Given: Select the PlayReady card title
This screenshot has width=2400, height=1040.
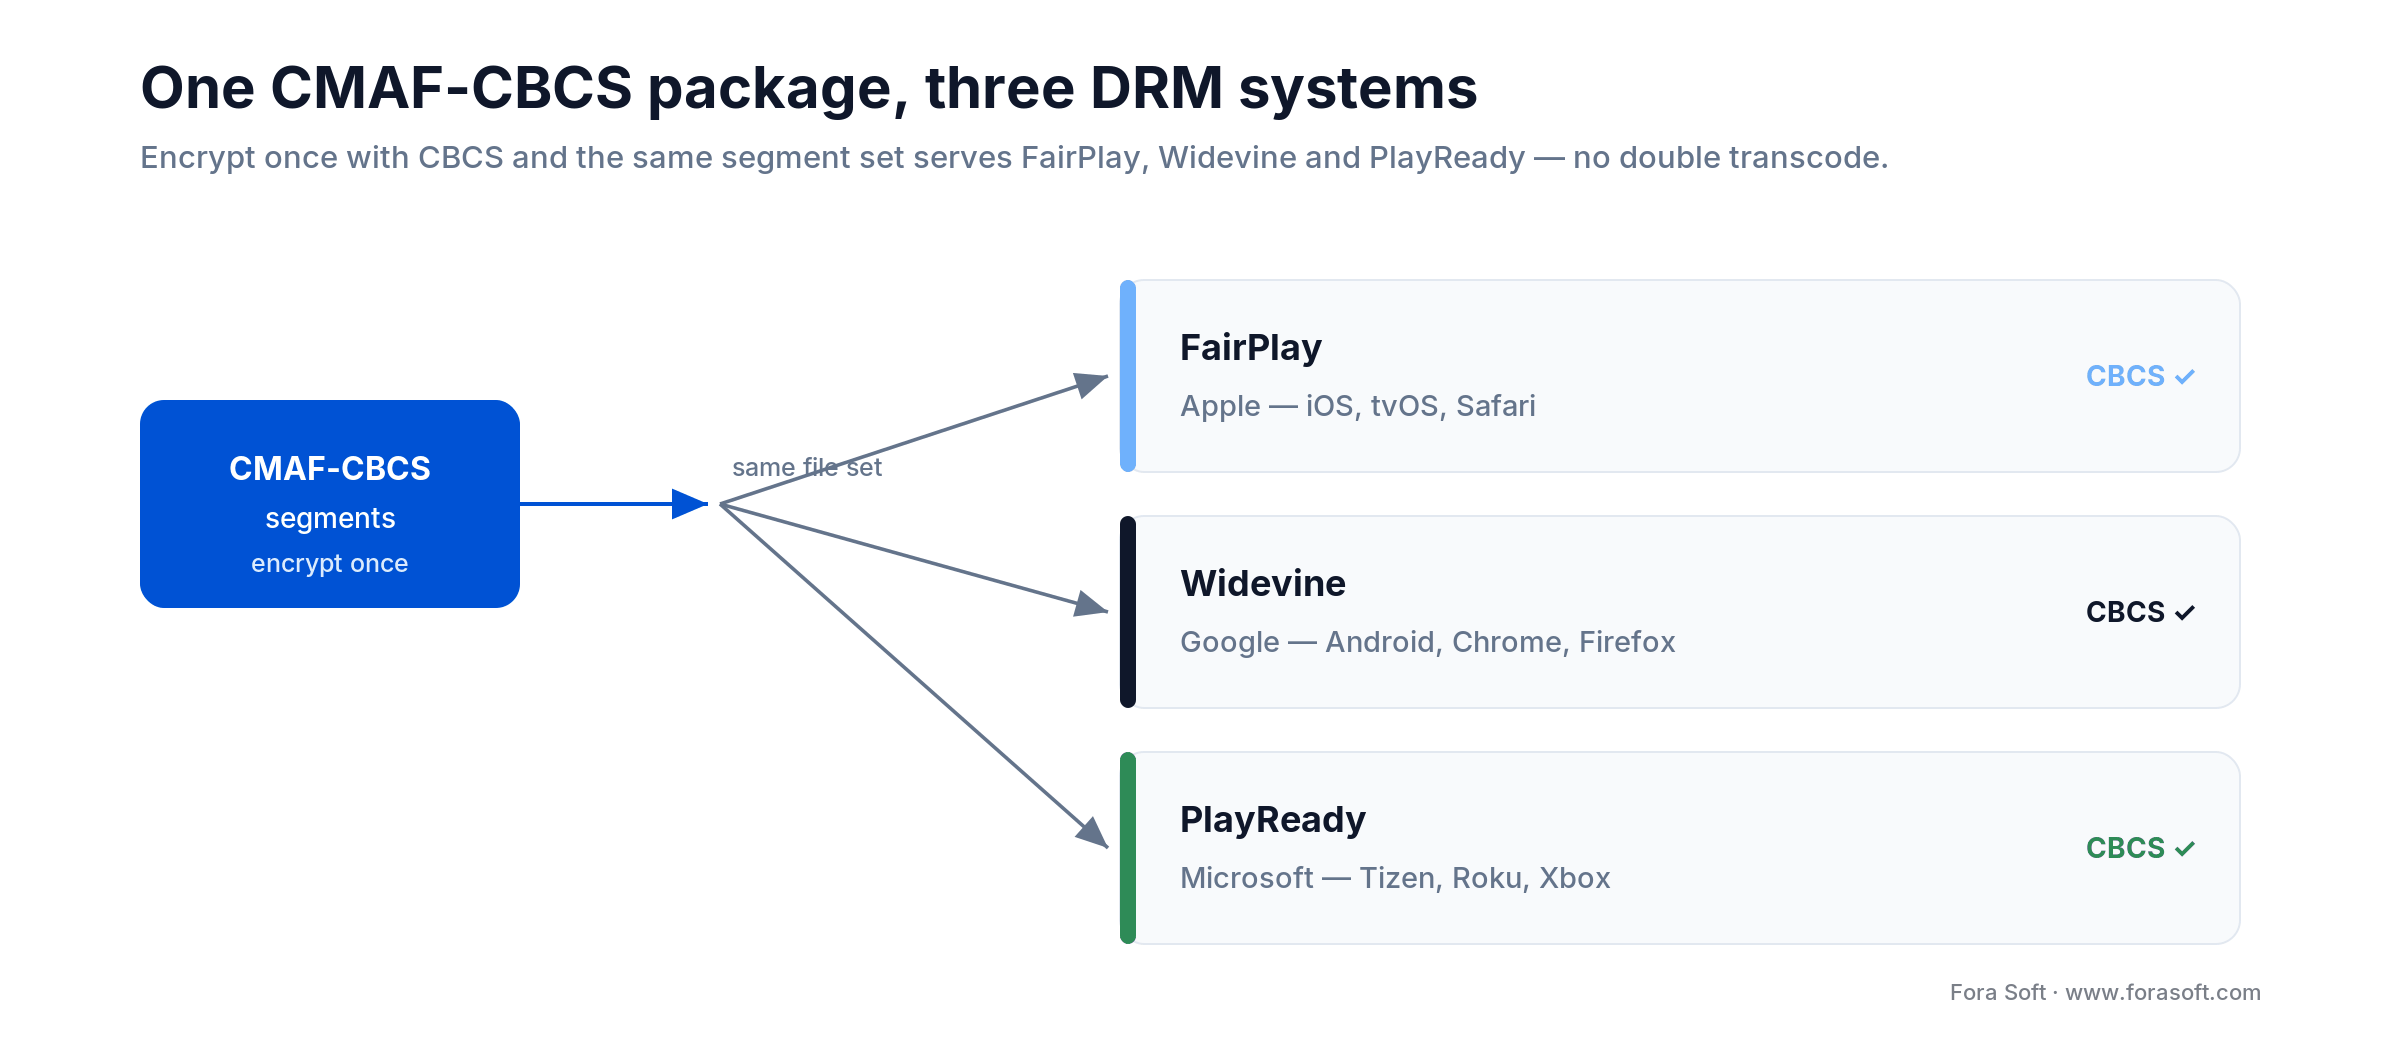Looking at the screenshot, I should [1272, 820].
